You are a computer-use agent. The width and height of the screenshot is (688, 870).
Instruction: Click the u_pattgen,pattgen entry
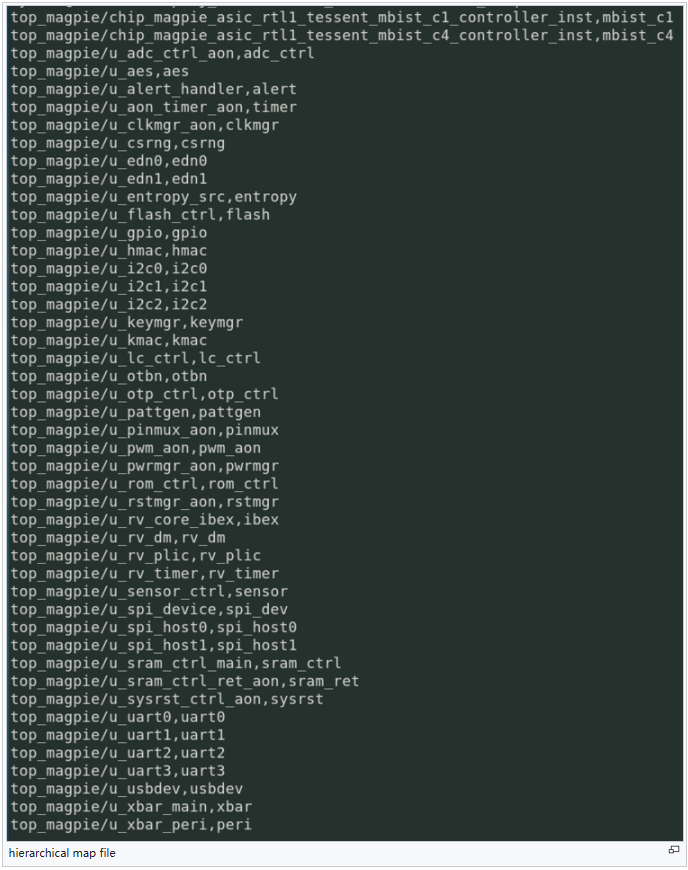pos(136,412)
